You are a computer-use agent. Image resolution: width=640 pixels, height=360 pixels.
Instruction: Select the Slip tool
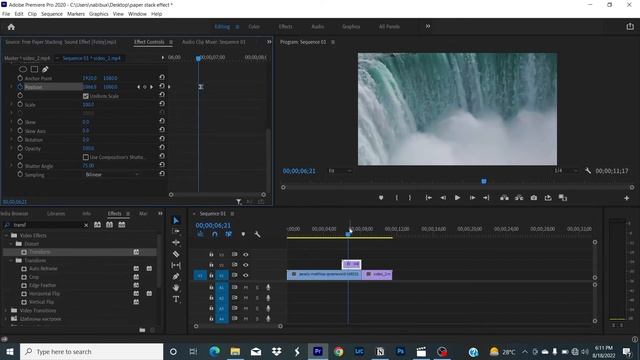click(176, 265)
